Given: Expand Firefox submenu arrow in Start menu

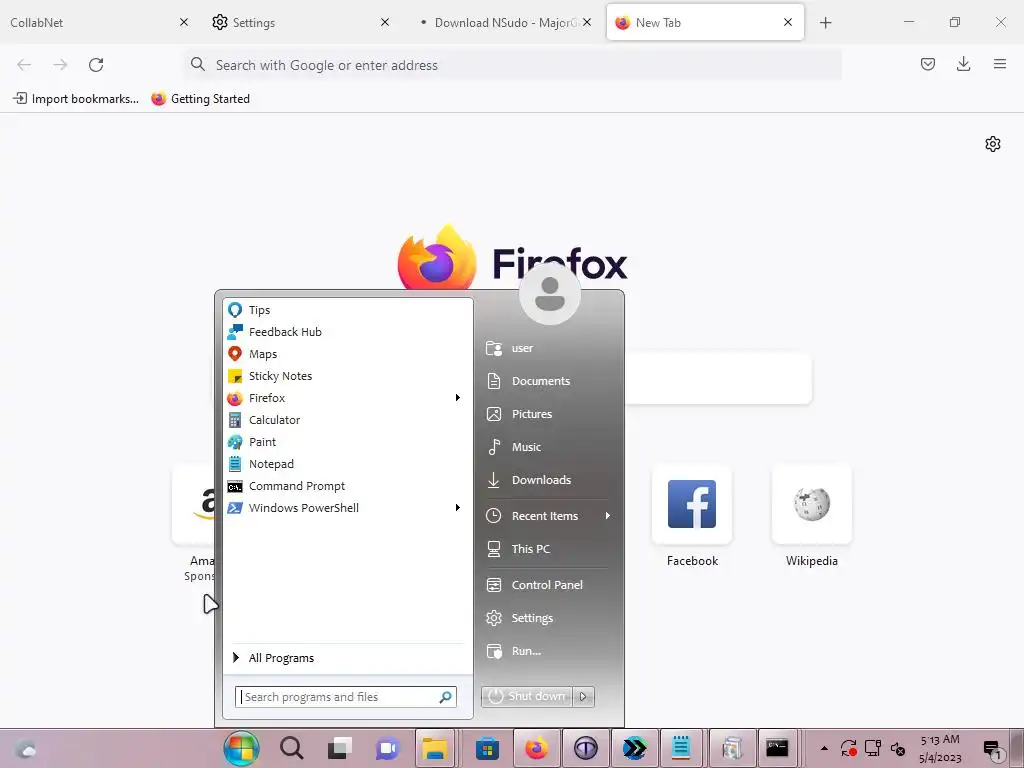Looking at the screenshot, I should (x=458, y=398).
